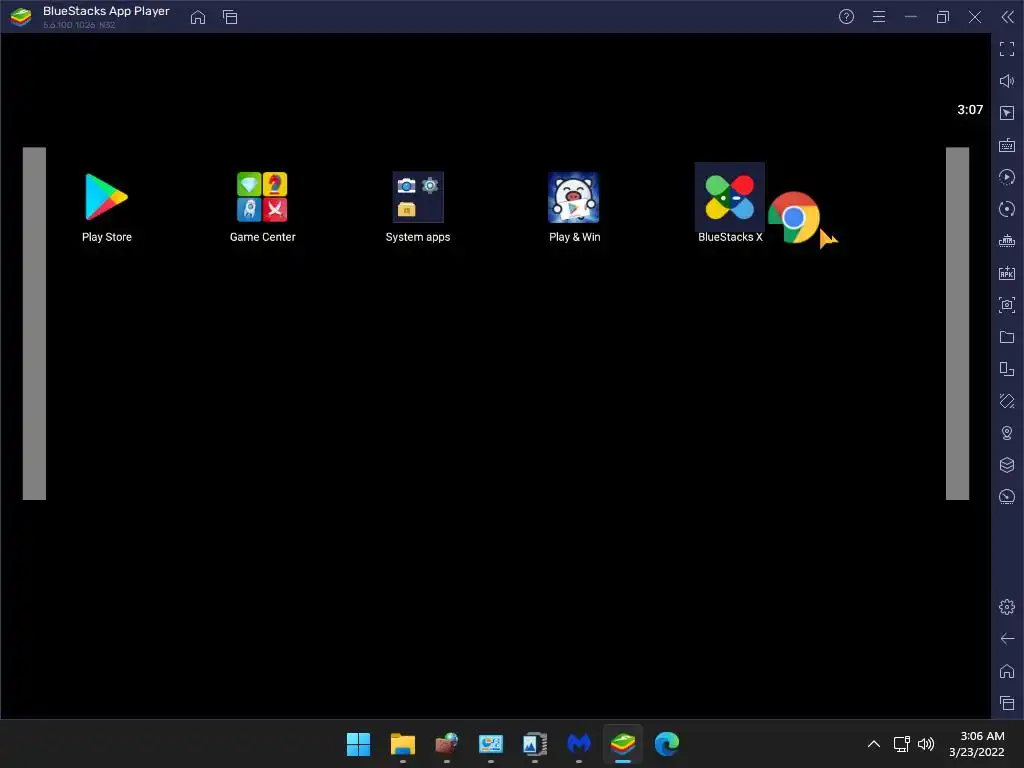Open the sidebar volume control
The image size is (1024, 768).
pos(1007,81)
